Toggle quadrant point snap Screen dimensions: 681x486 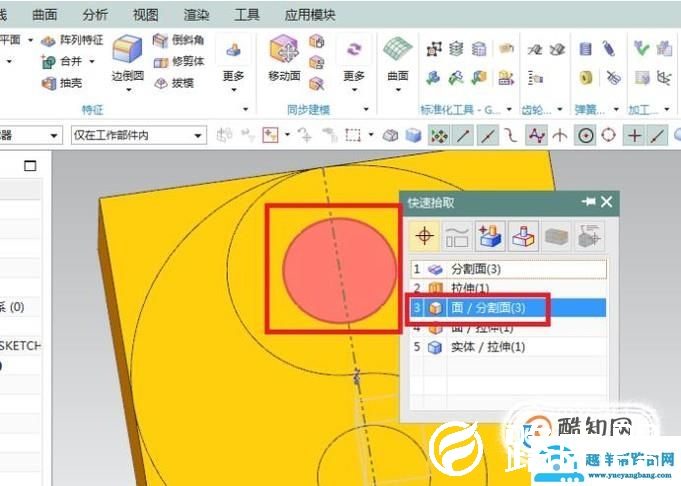tap(609, 136)
